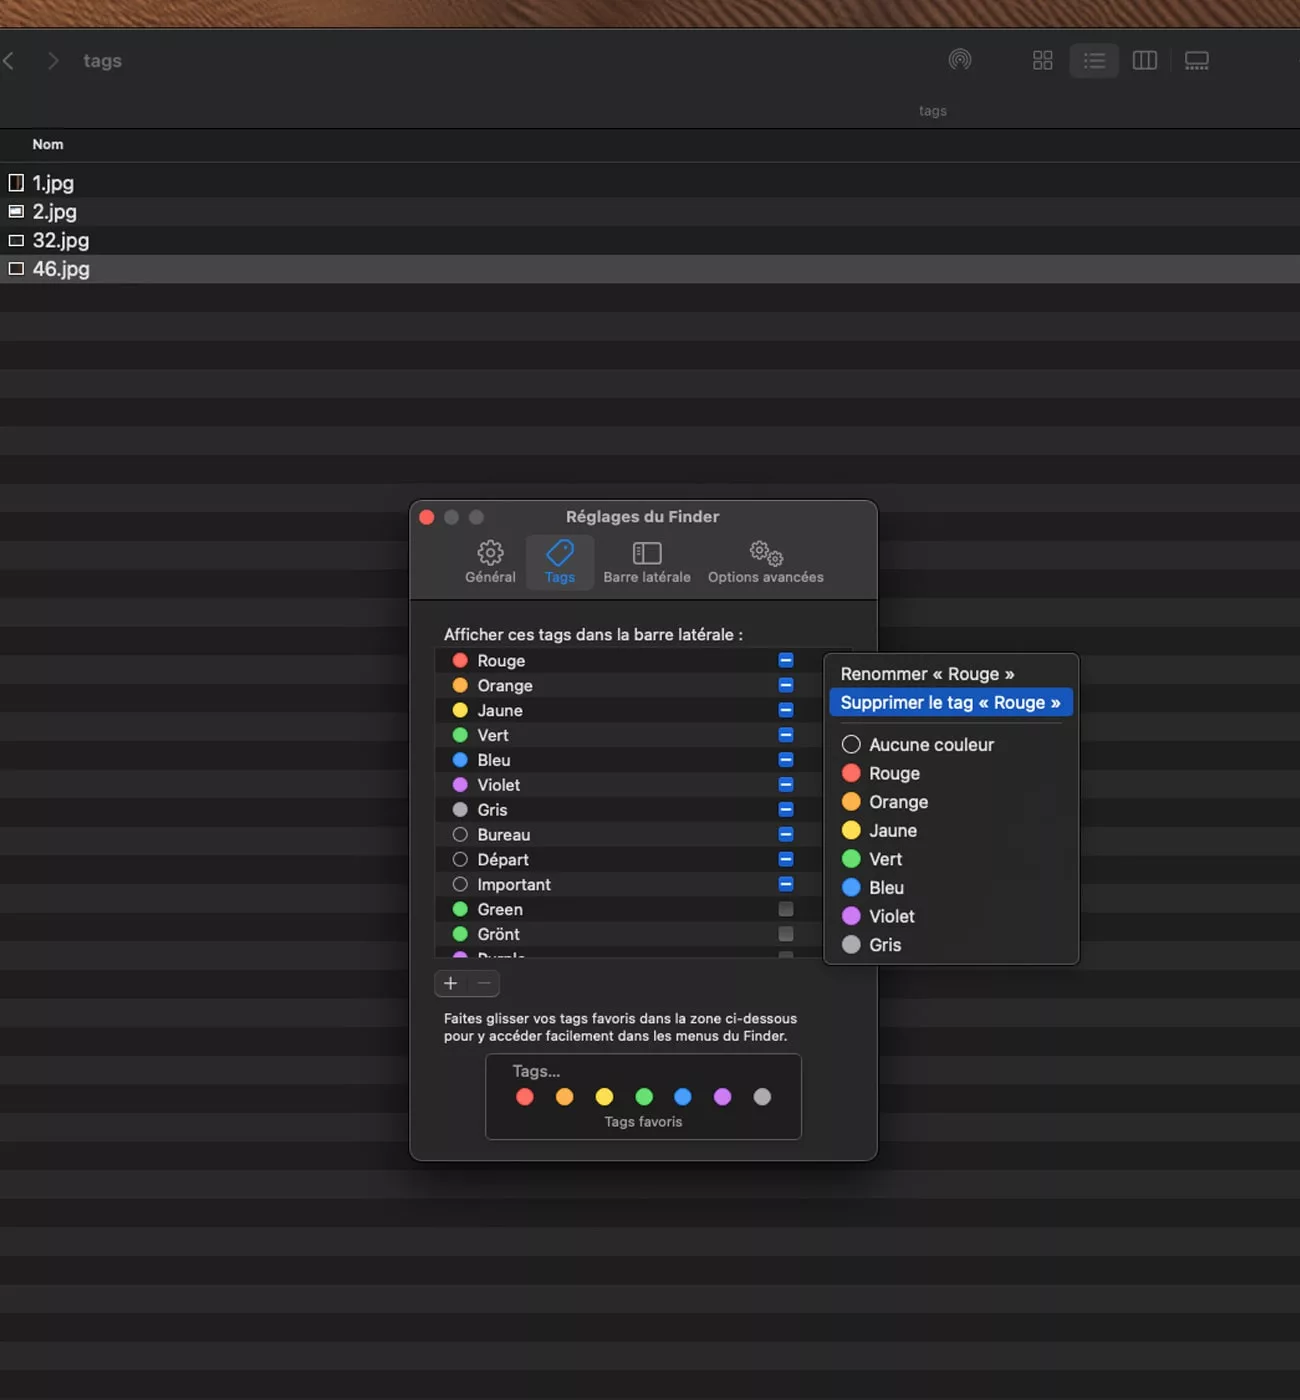Select Rouge color in context menu
The width and height of the screenshot is (1300, 1400).
(951, 773)
